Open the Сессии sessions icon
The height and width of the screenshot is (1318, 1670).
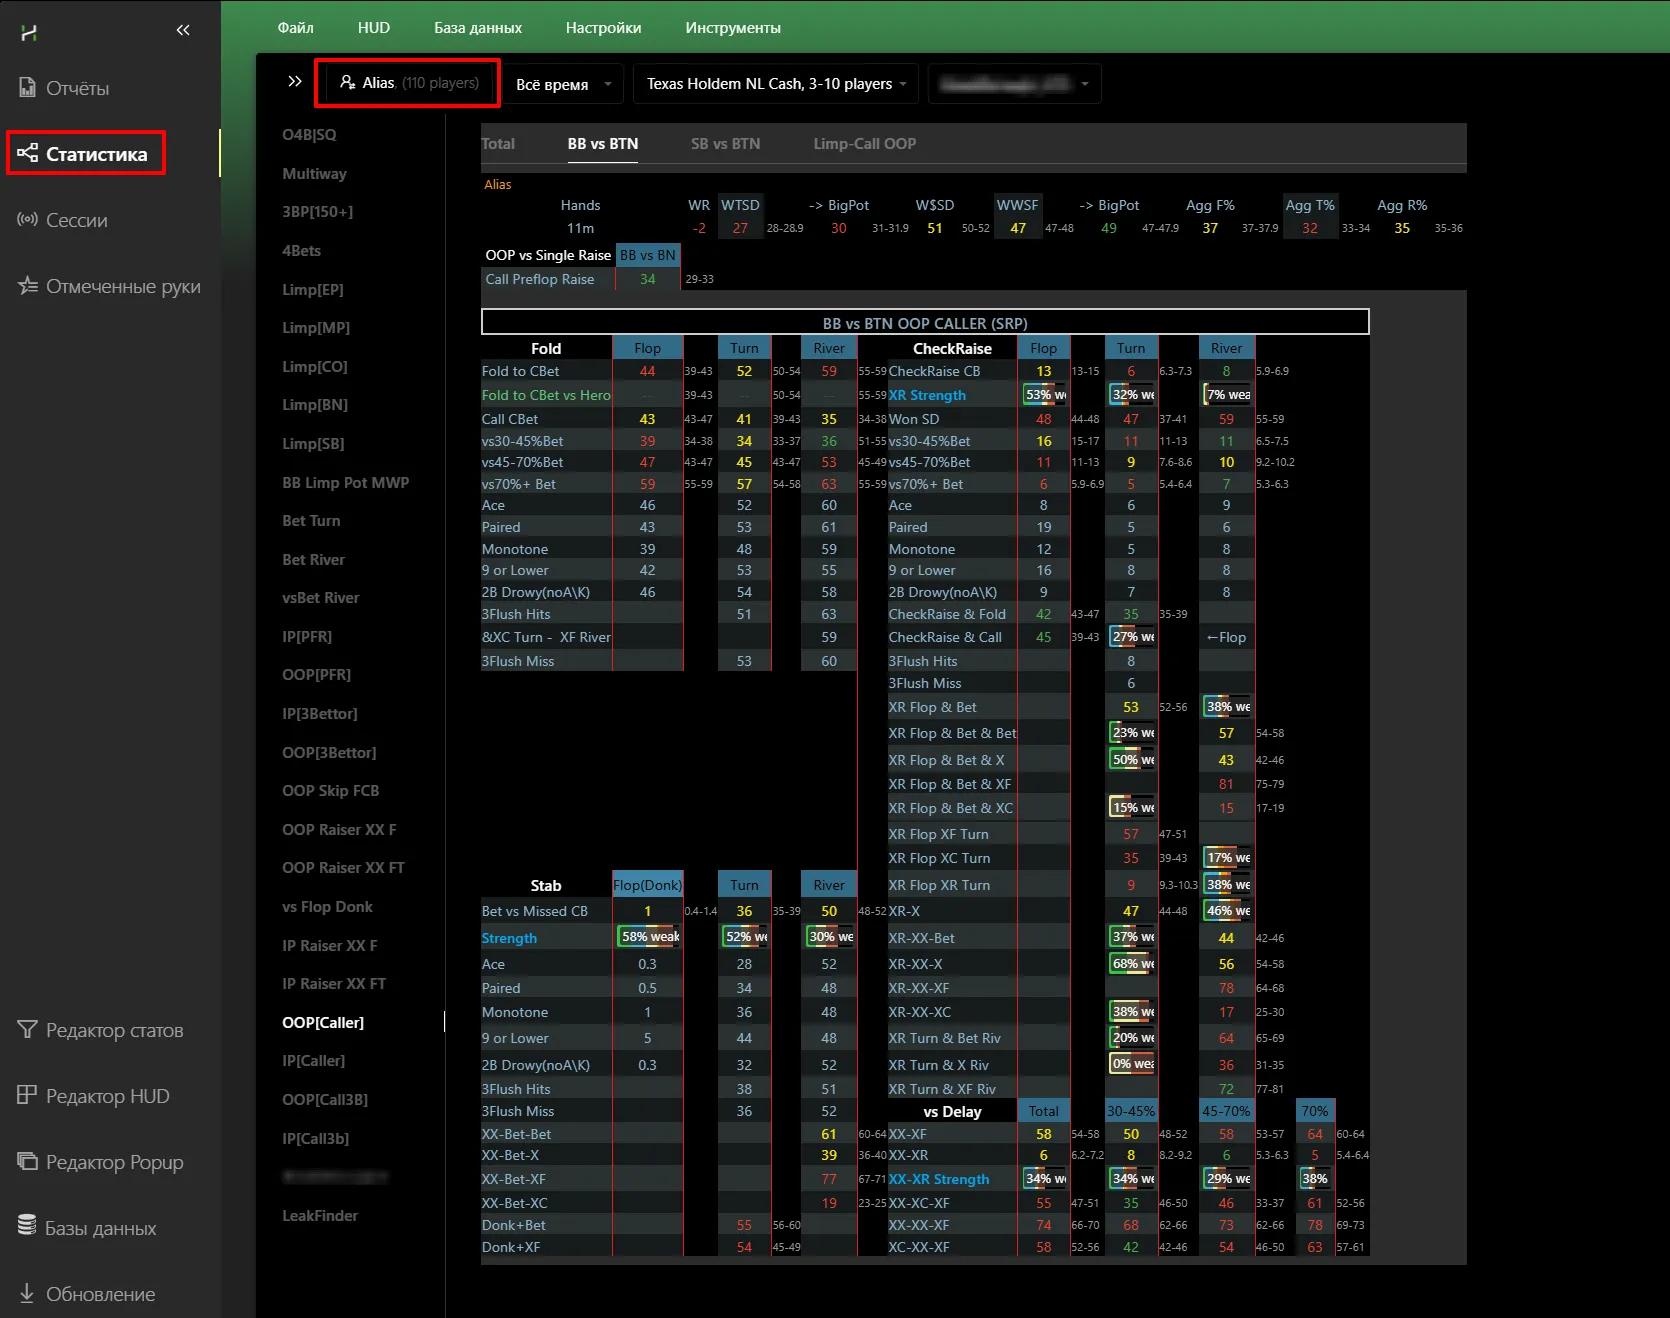tap(28, 220)
